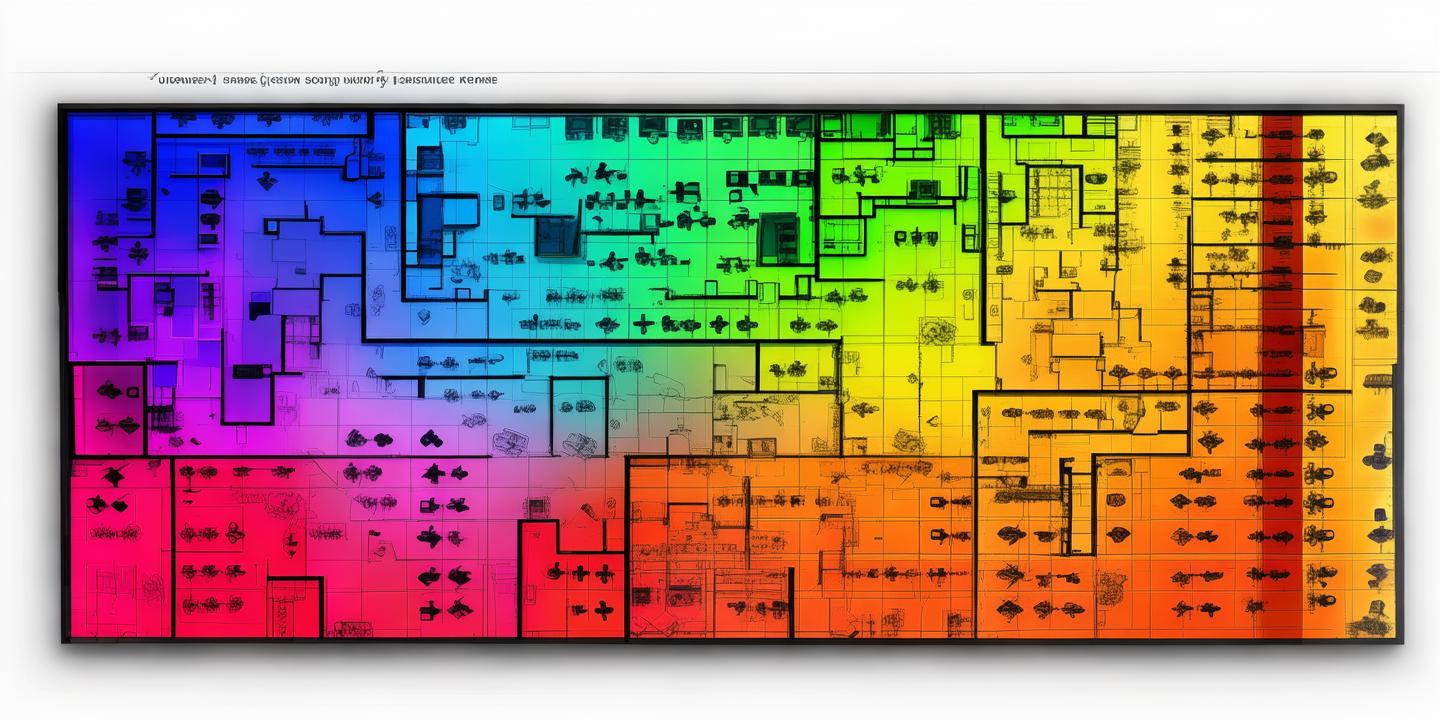Click the small yellow-green room with two icons
This screenshot has height=720, width=1440.
pos(797,368)
